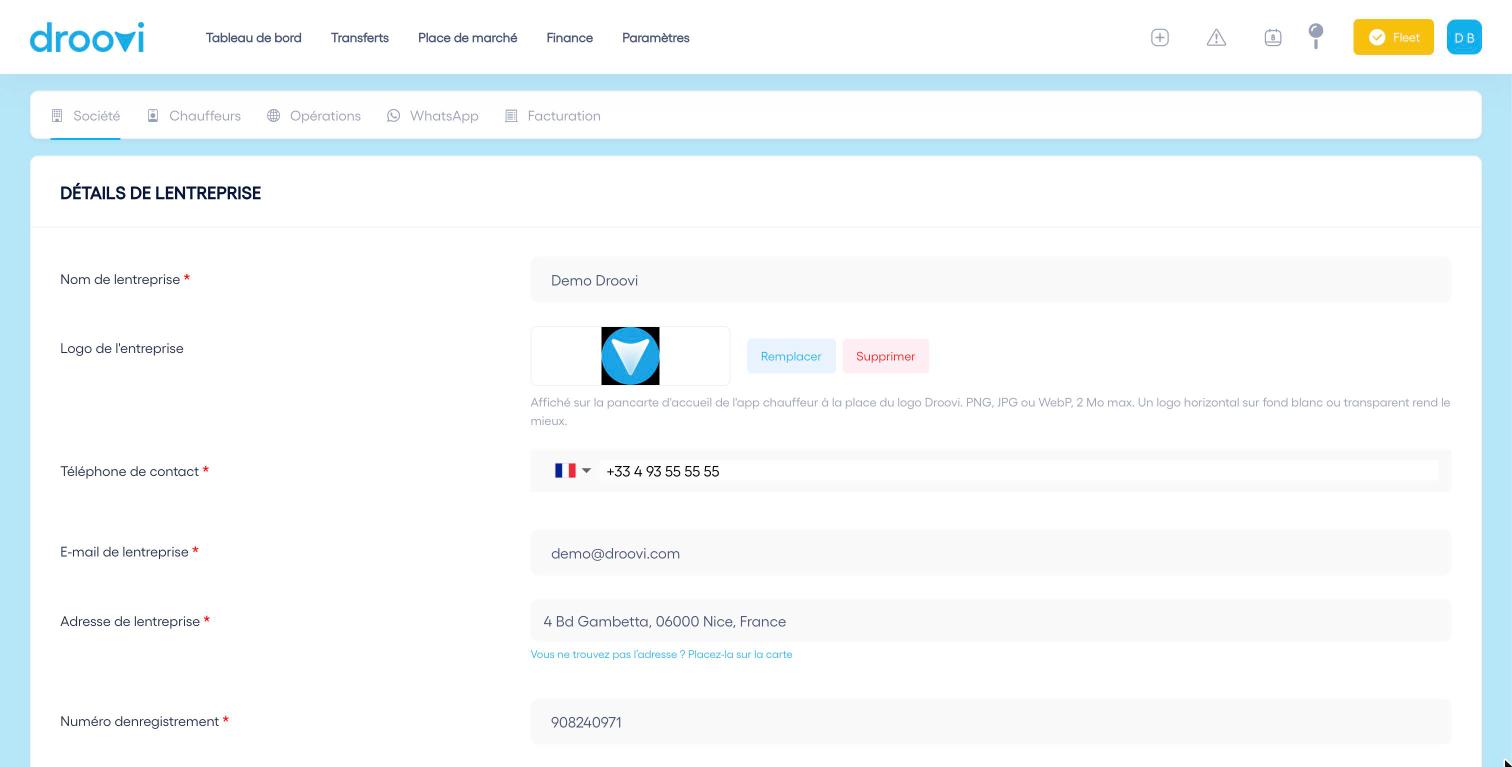Screen dimensions: 1512x767
Task: Click the French flag icon
Action: coord(565,470)
